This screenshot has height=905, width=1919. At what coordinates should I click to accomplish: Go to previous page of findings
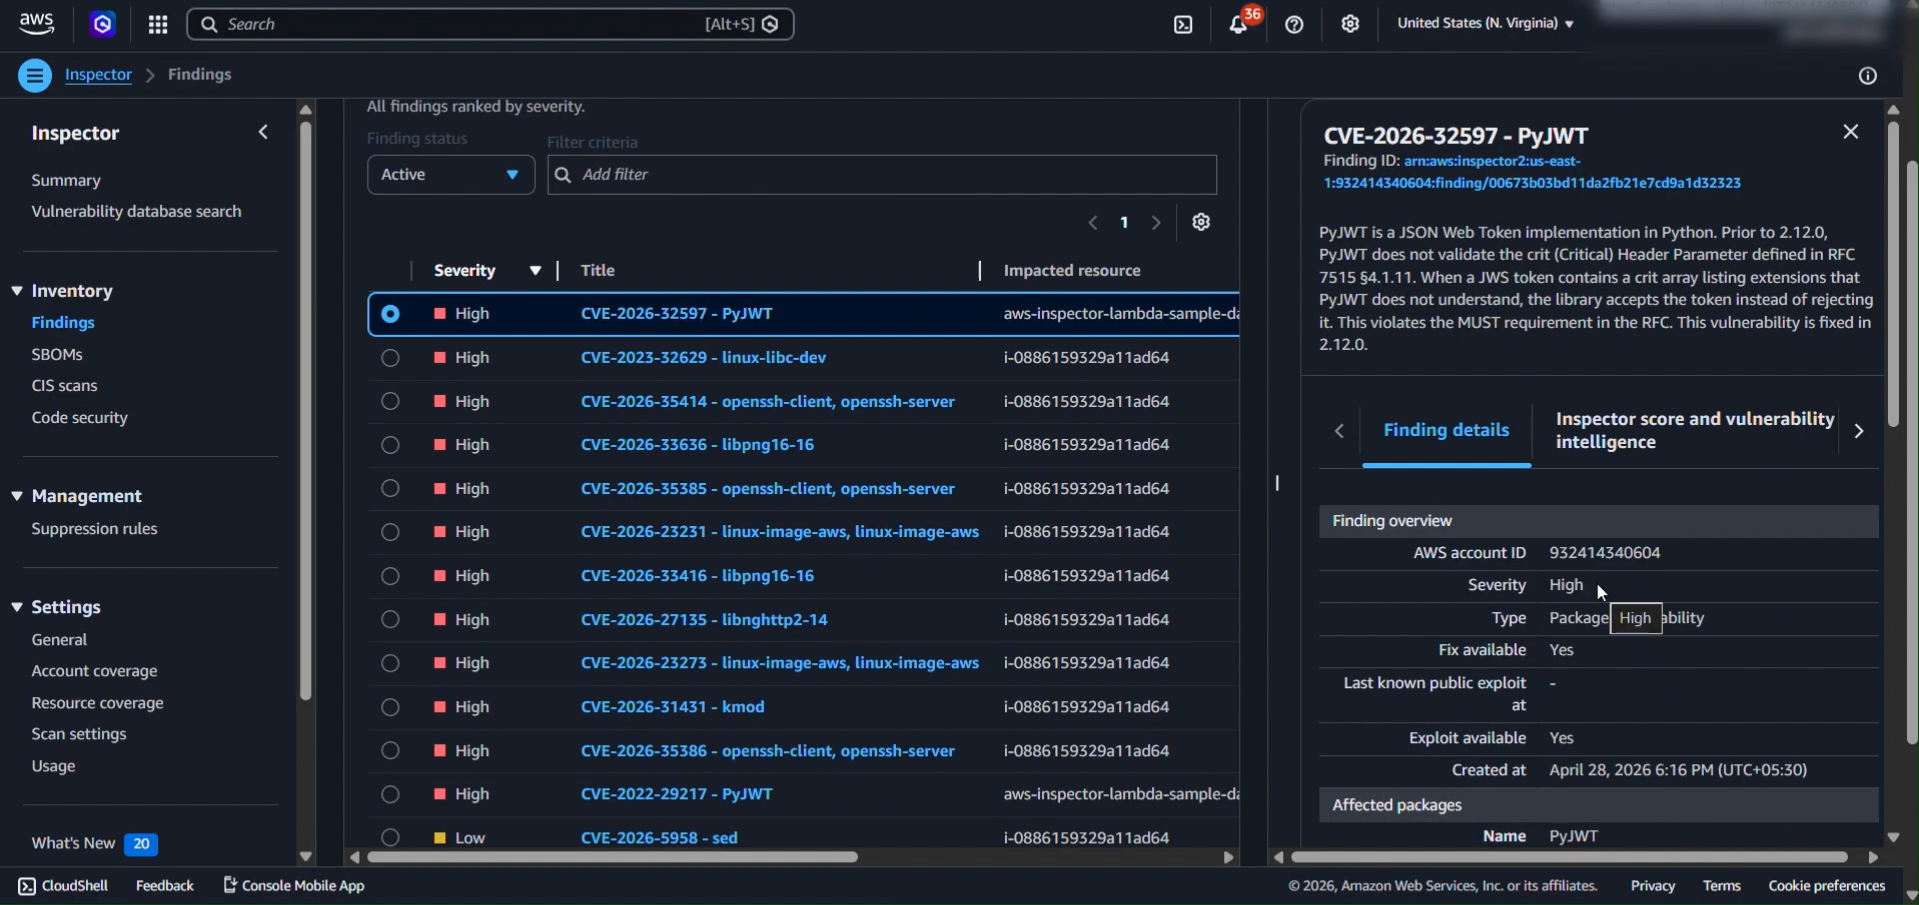click(1093, 223)
